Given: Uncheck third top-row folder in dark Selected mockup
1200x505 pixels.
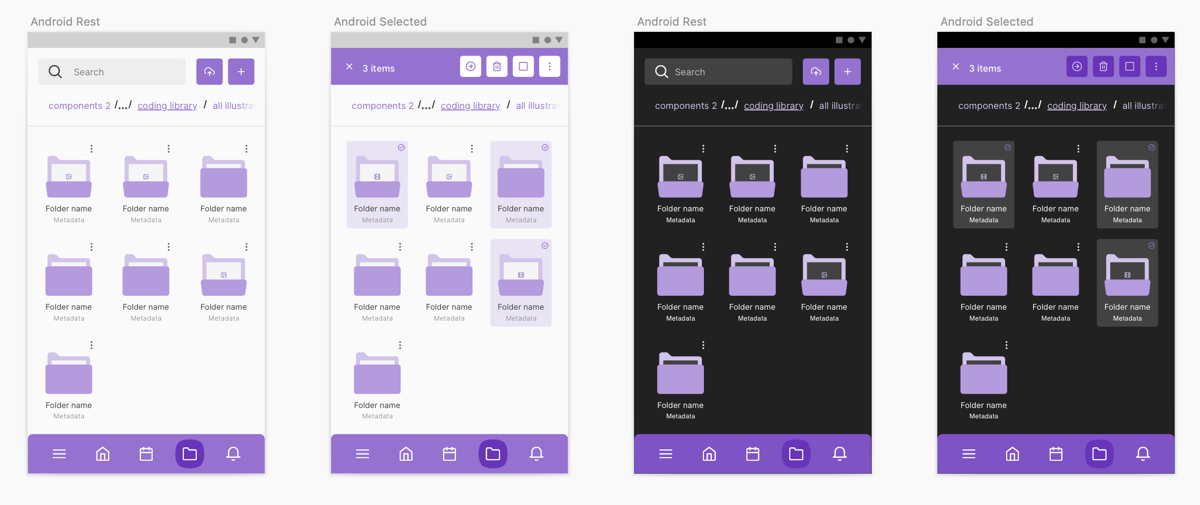Looking at the screenshot, I should coord(1152,148).
